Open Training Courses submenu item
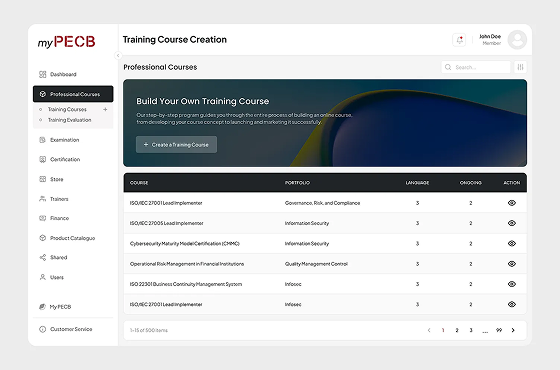560x370 pixels. click(x=67, y=109)
